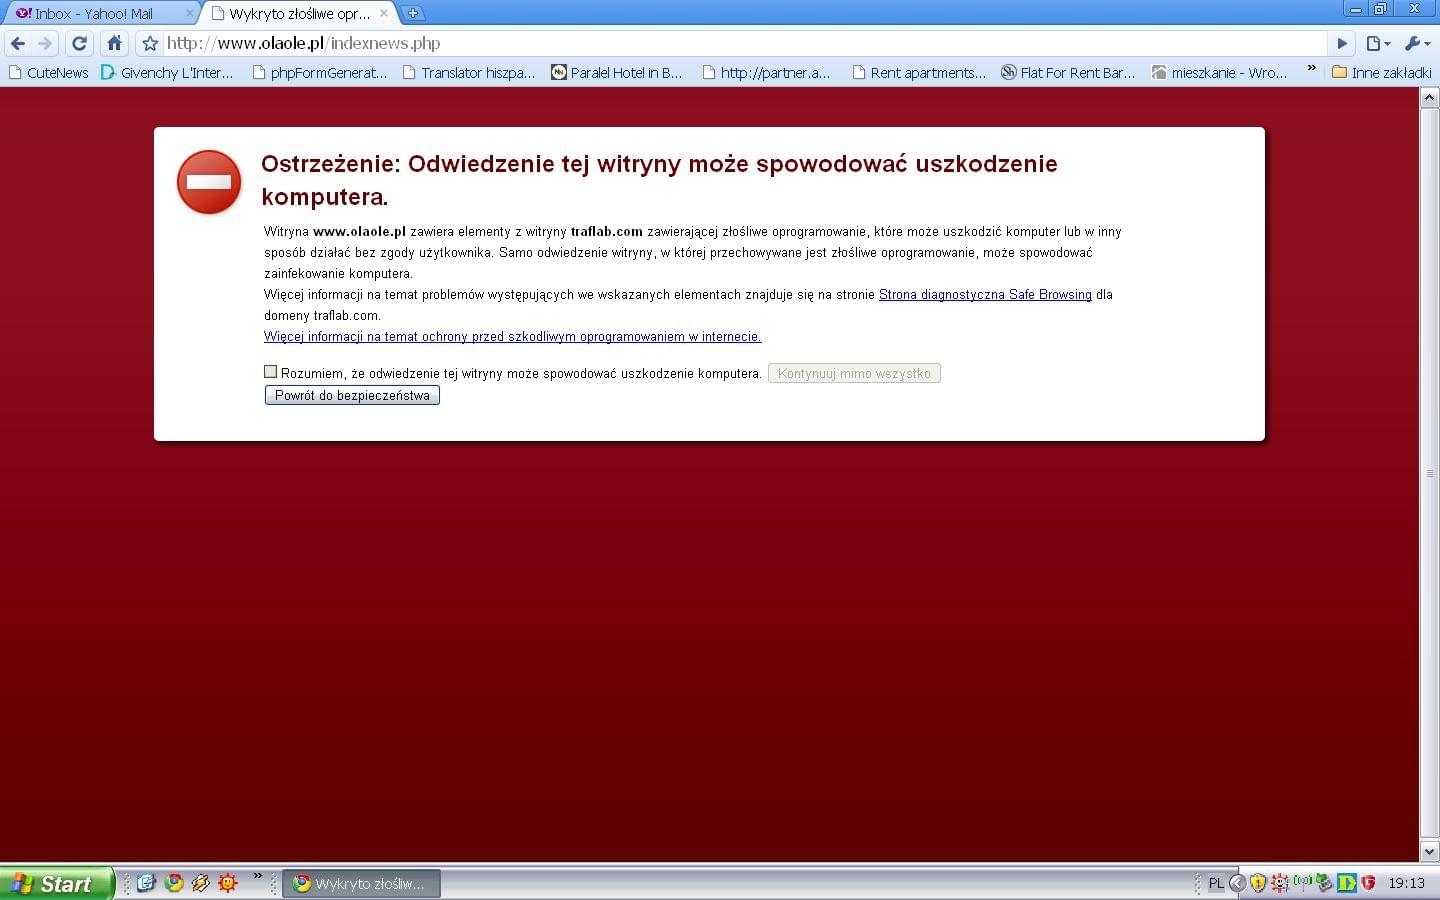Open the Givenchy L'Inter... bookmark
Screen dimensions: 1440x900
click(x=168, y=73)
